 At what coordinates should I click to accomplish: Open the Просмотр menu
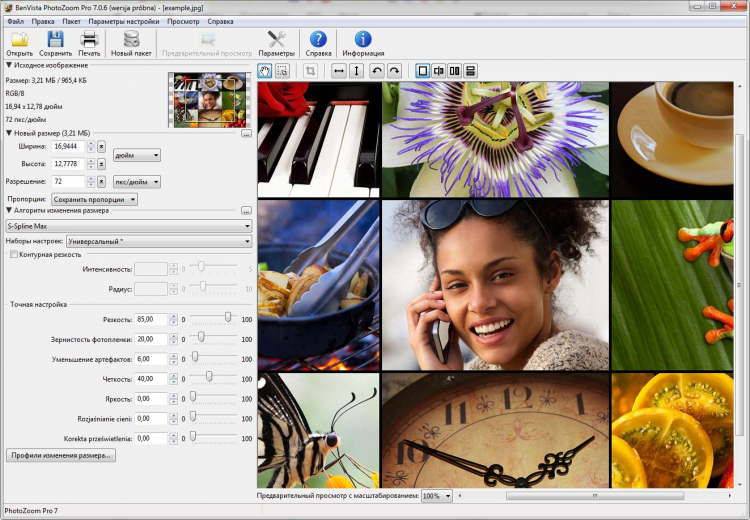pyautogui.click(x=183, y=20)
